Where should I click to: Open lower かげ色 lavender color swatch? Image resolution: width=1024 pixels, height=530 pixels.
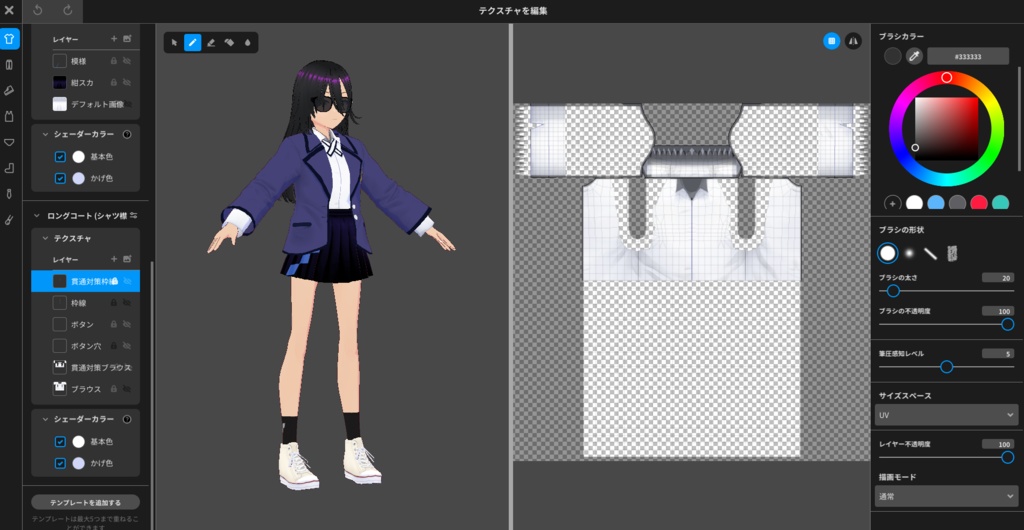tap(78, 463)
